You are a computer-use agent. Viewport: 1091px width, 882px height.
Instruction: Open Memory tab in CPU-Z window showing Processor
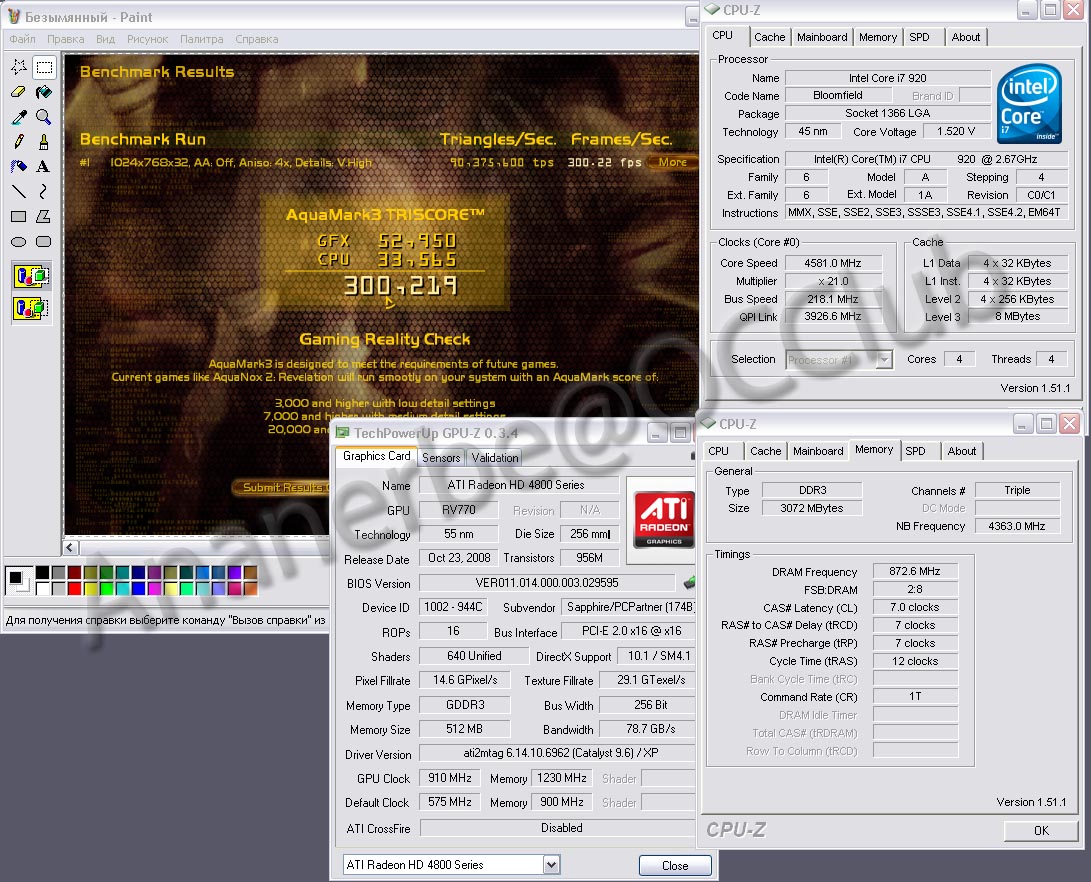click(878, 37)
